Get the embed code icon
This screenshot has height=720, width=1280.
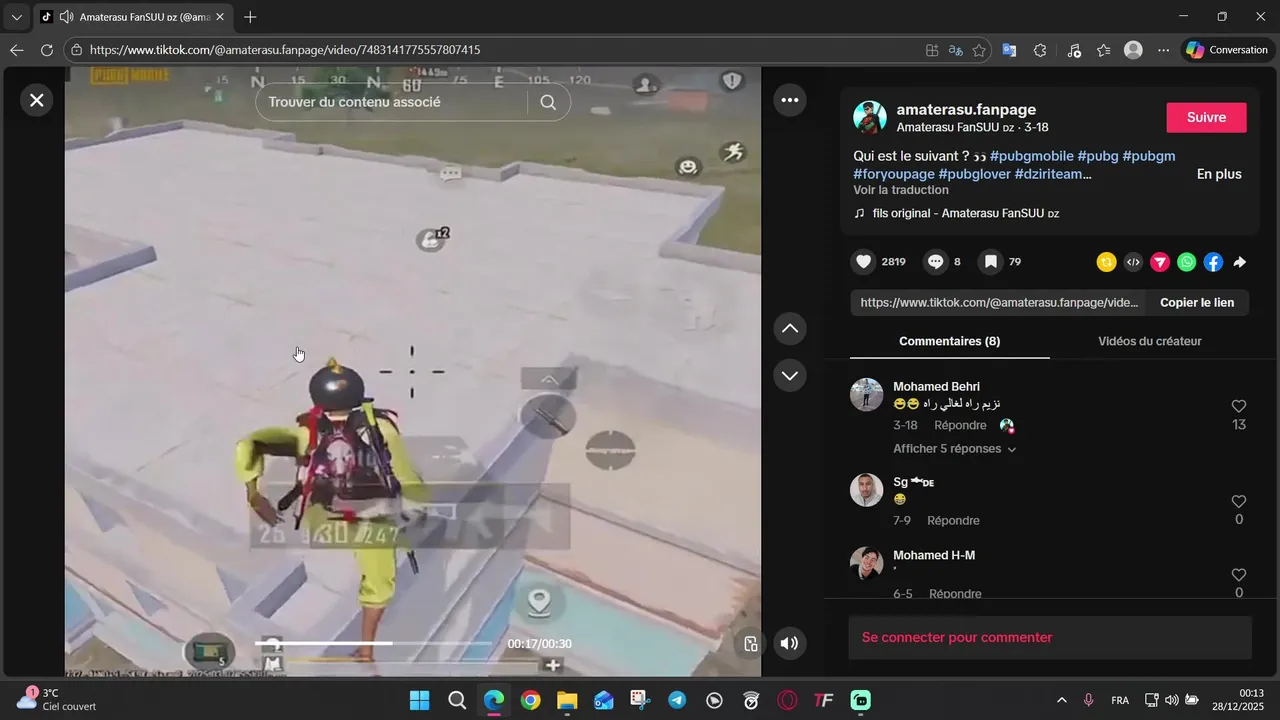click(x=1133, y=262)
